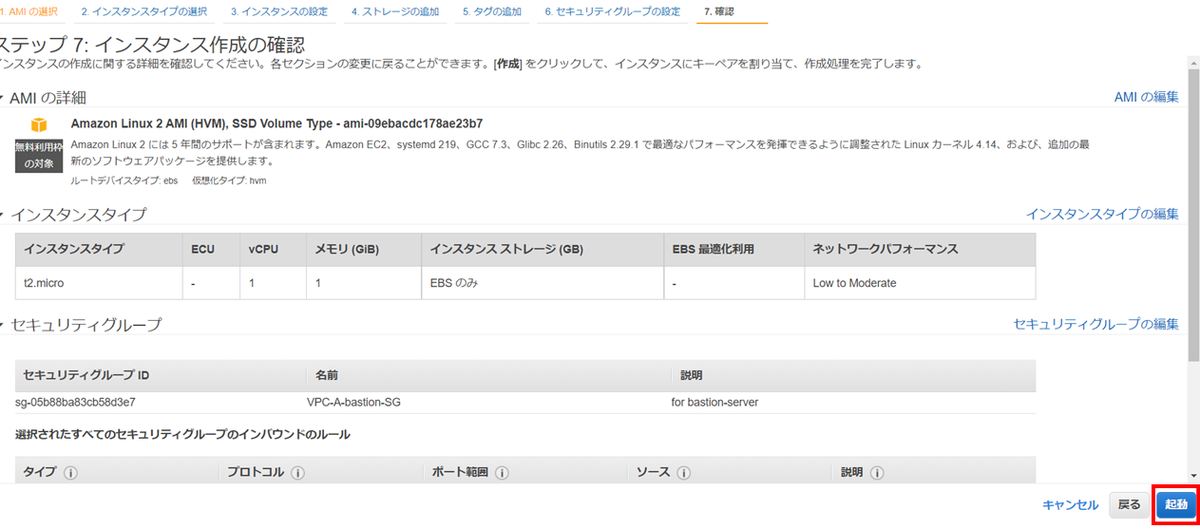Click the Amazon Linux 2 AMI title

277,124
